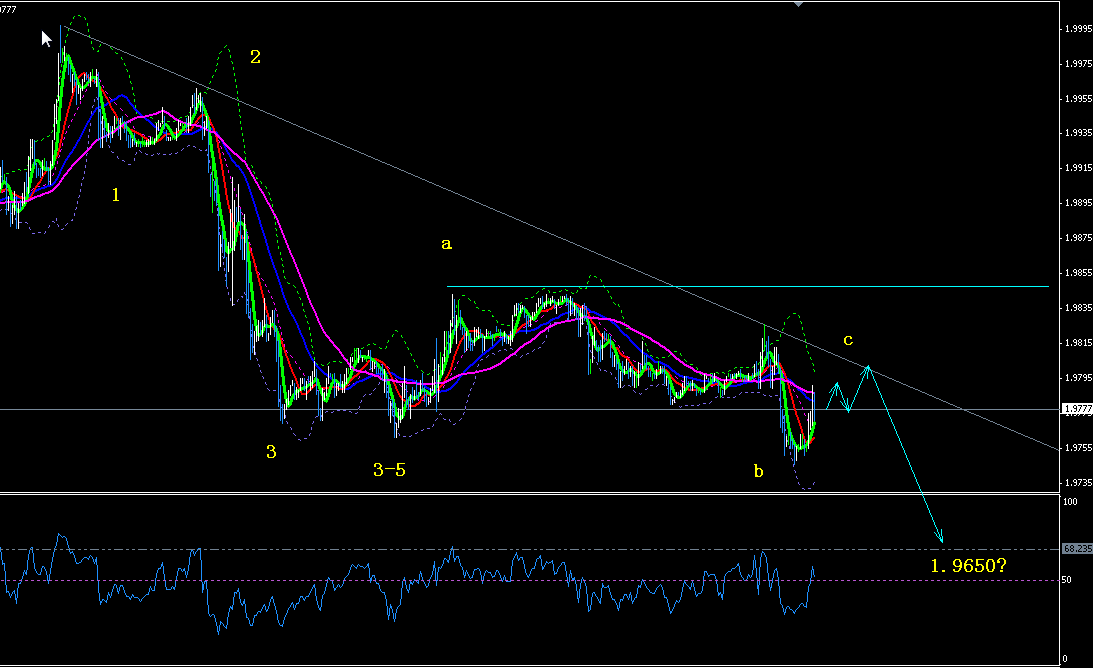Click the RSI scale label 50
Image resolution: width=1093 pixels, height=668 pixels.
coord(1067,580)
